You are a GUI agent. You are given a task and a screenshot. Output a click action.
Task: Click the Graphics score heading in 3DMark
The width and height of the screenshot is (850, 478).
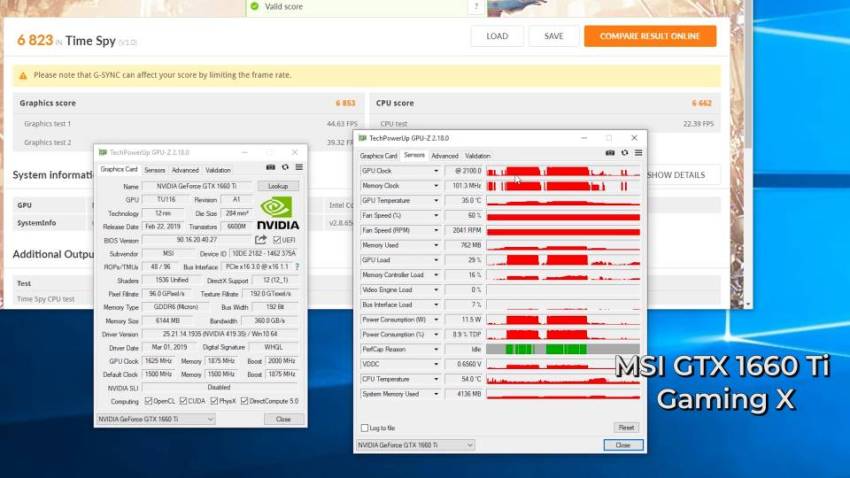point(48,103)
